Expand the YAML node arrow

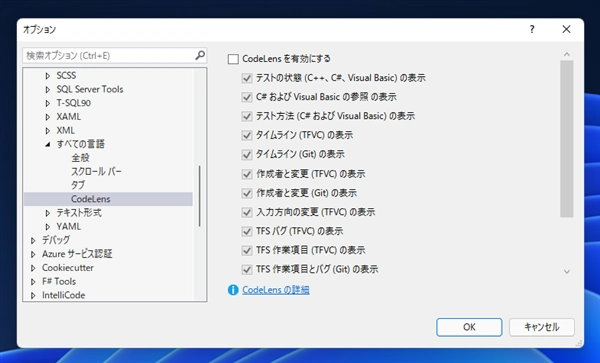47,227
